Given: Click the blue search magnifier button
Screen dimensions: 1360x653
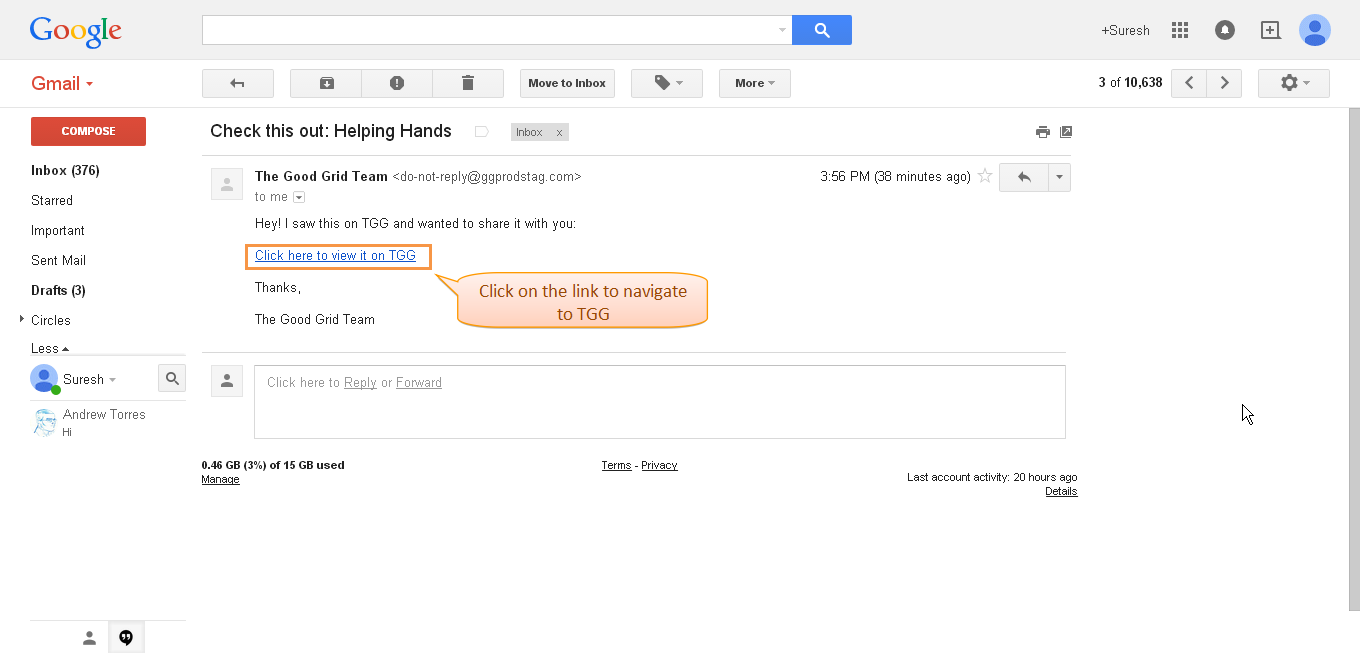Looking at the screenshot, I should point(822,30).
